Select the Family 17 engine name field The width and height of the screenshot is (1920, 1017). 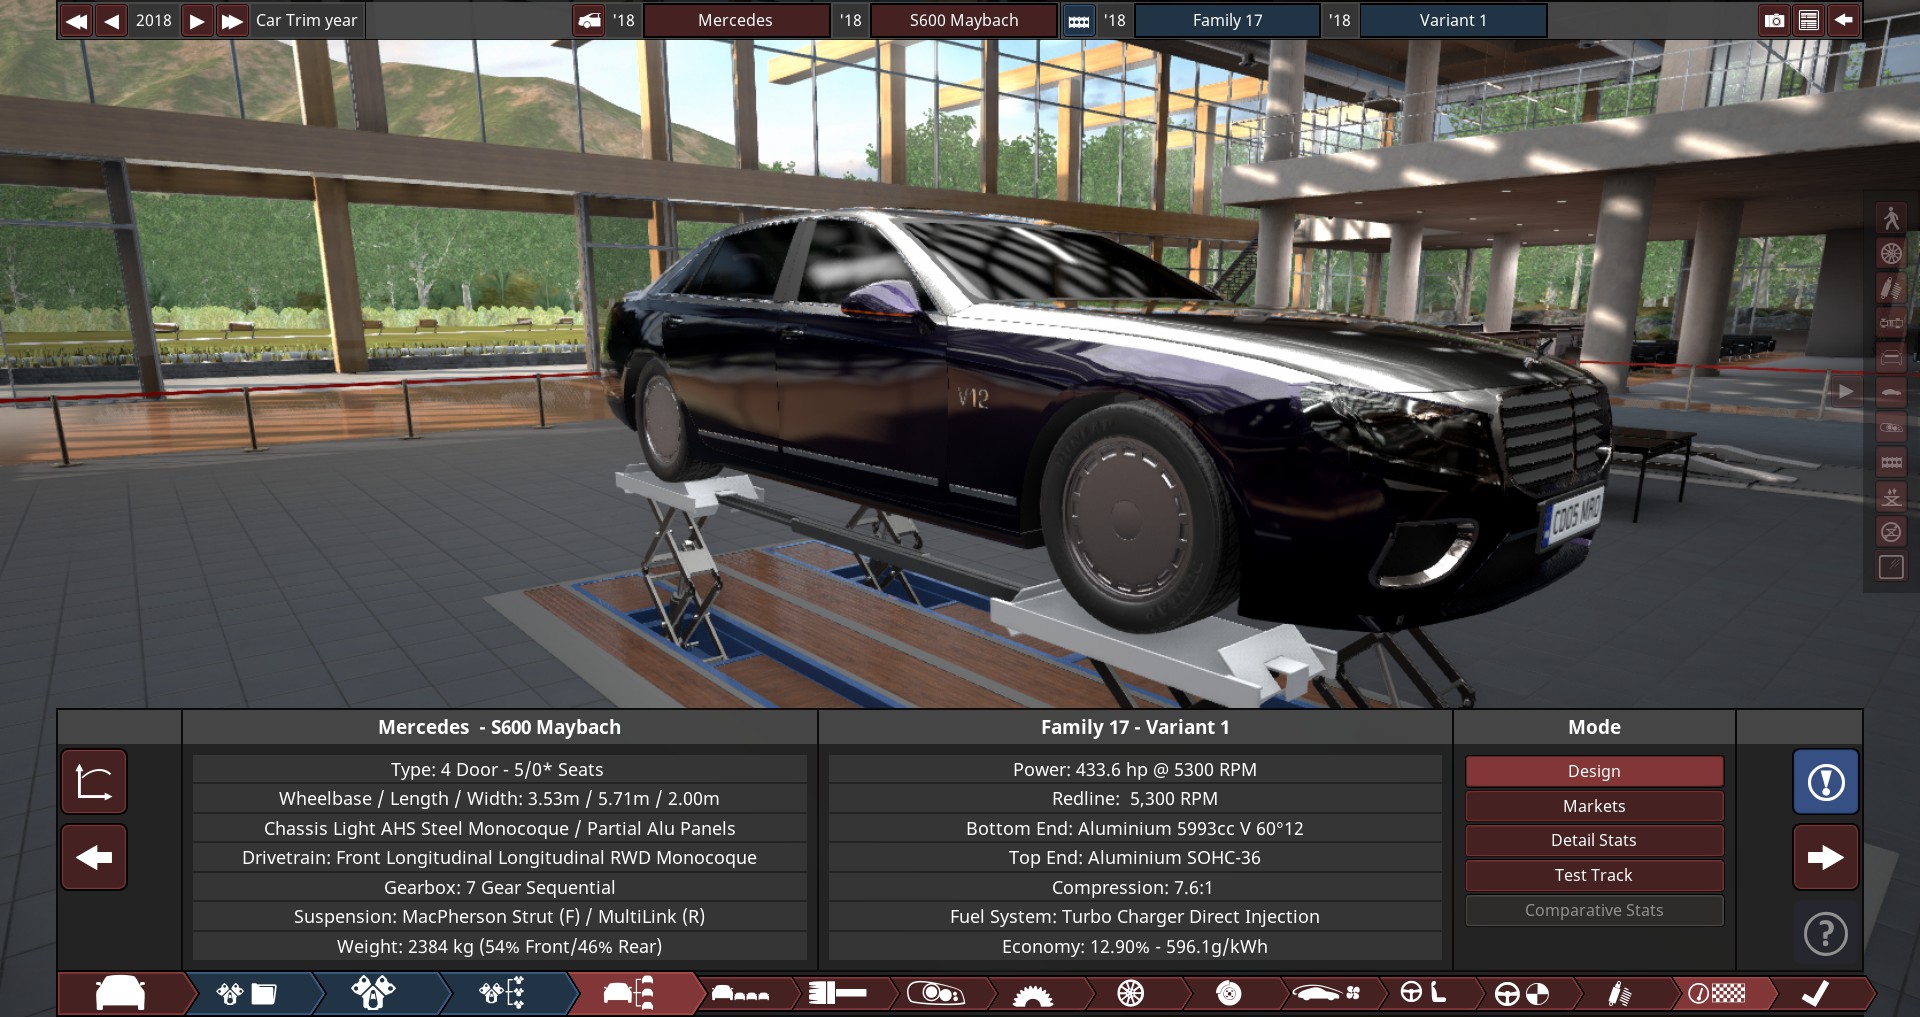[1227, 20]
